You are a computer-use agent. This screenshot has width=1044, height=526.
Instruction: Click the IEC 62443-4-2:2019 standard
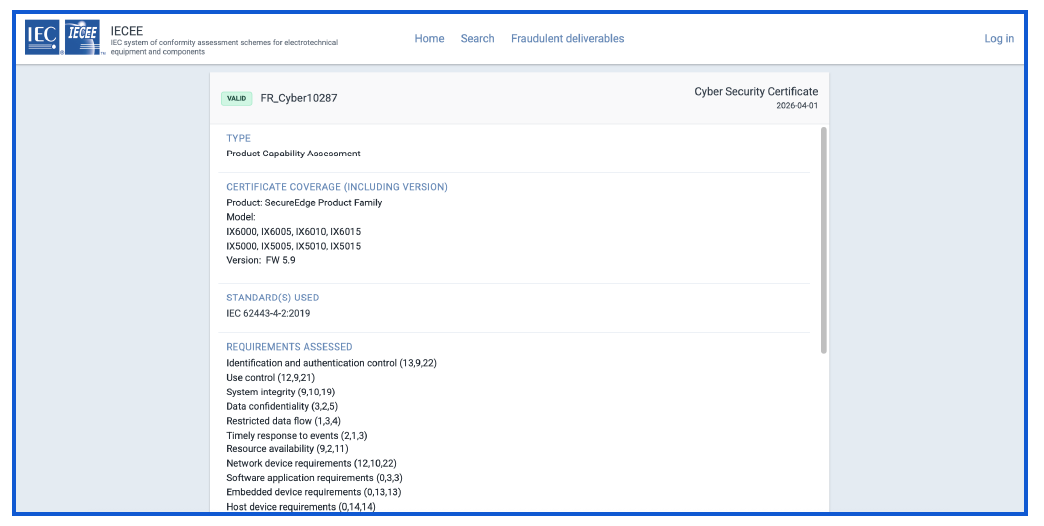pos(268,314)
